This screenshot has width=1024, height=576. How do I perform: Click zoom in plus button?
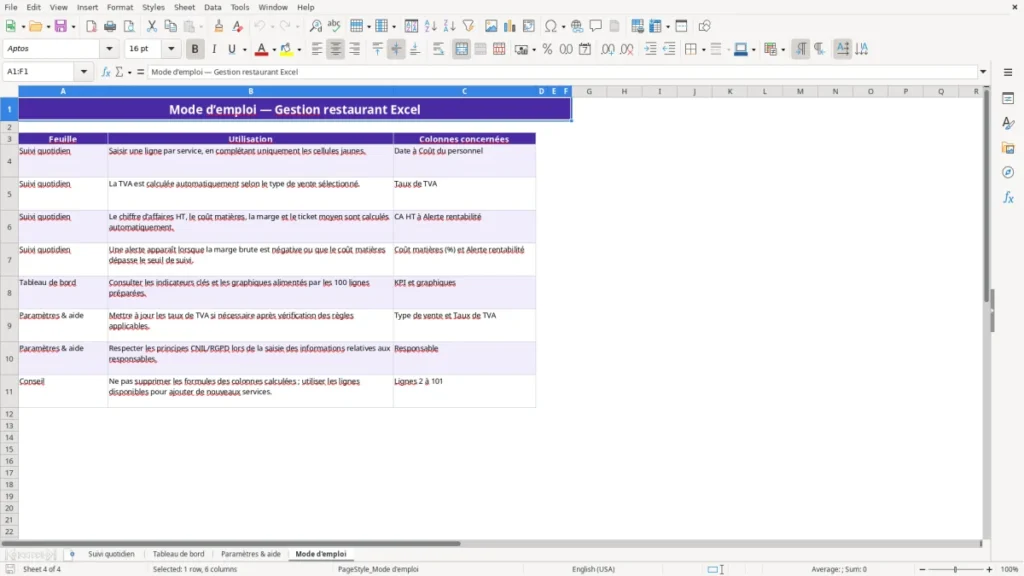pyautogui.click(x=989, y=569)
